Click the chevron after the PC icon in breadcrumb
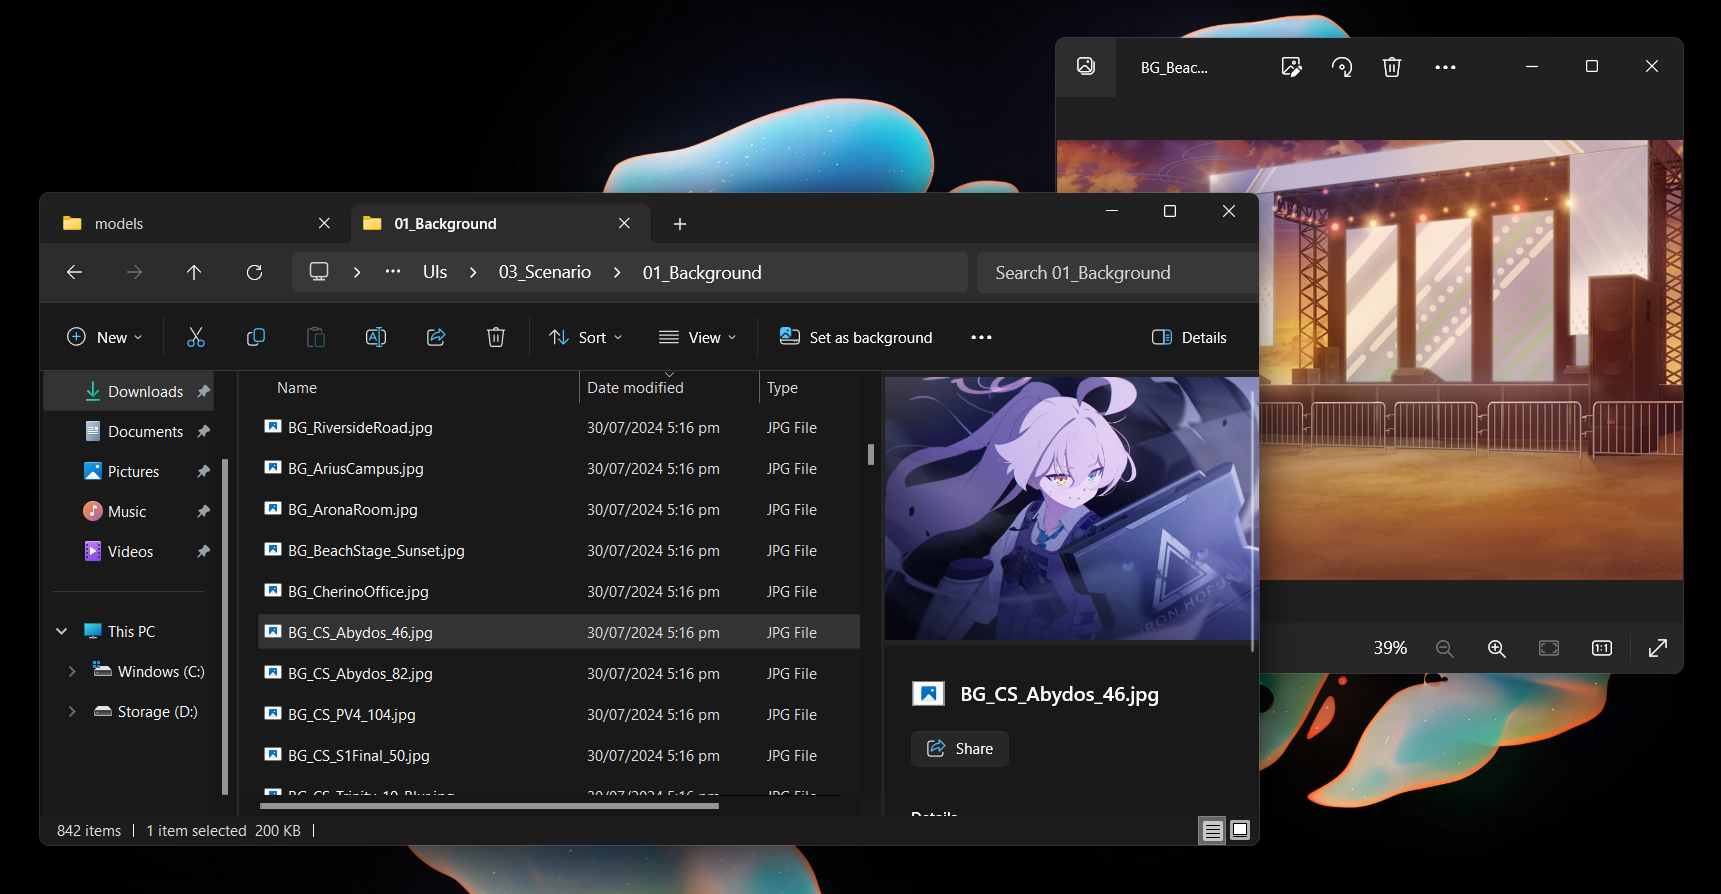This screenshot has height=894, width=1721. pos(357,272)
